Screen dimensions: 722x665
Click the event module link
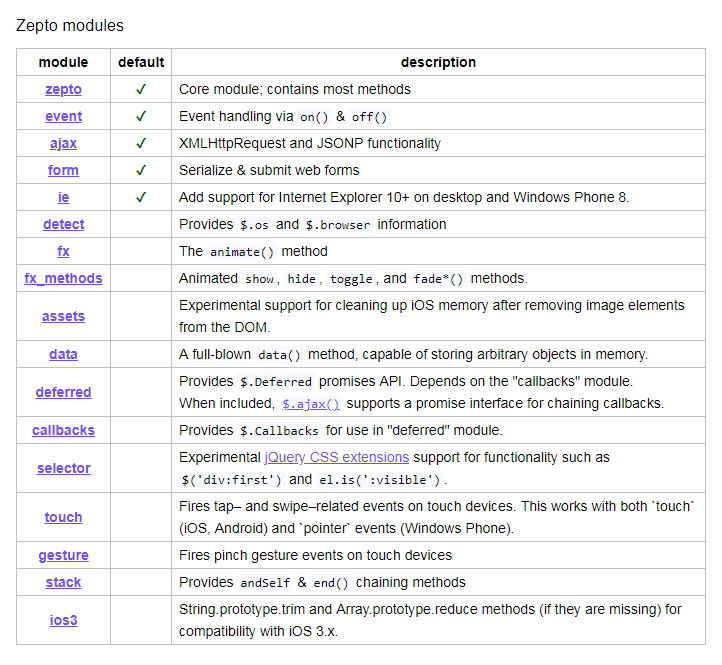[63, 116]
